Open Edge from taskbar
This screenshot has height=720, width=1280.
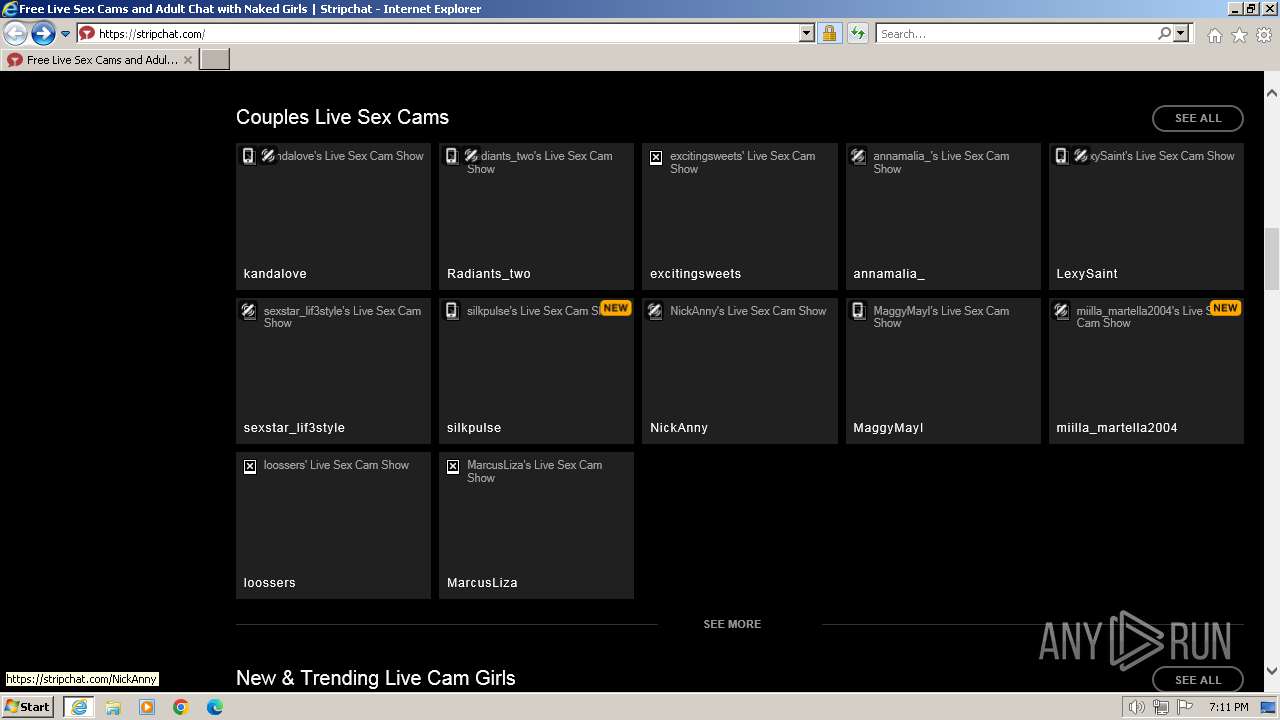tap(215, 707)
